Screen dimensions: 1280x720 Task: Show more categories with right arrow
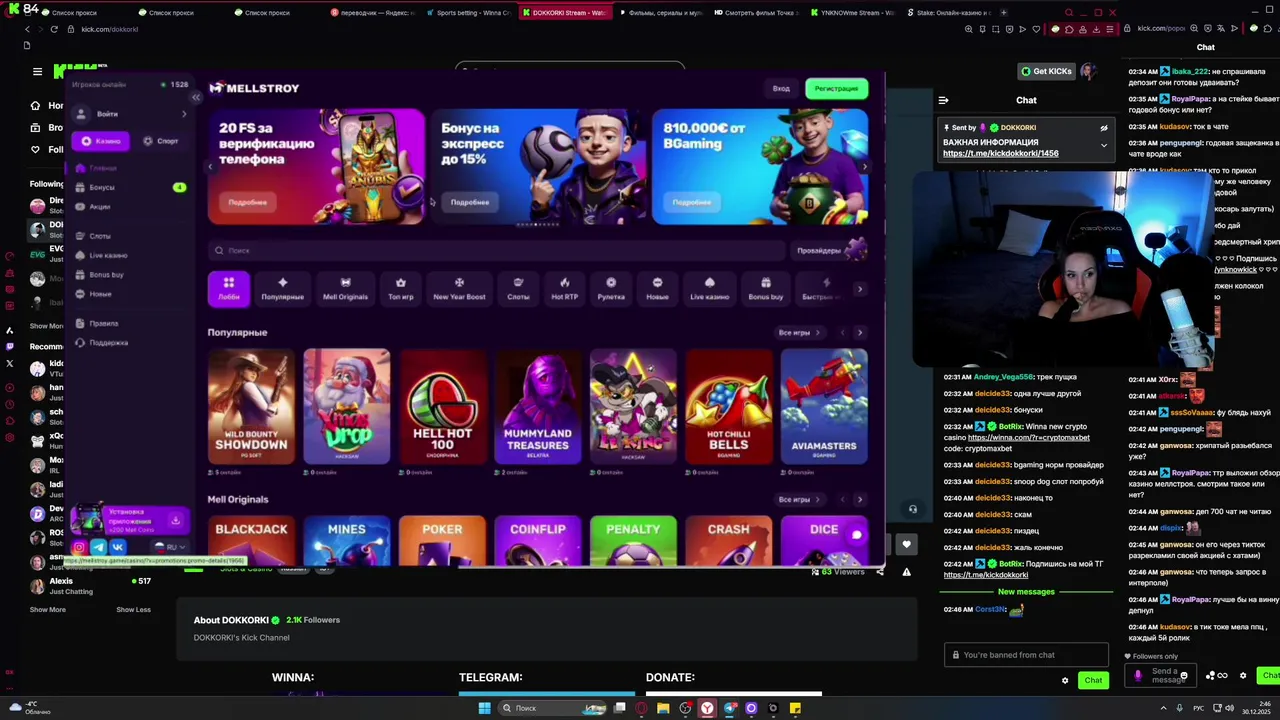click(x=860, y=289)
